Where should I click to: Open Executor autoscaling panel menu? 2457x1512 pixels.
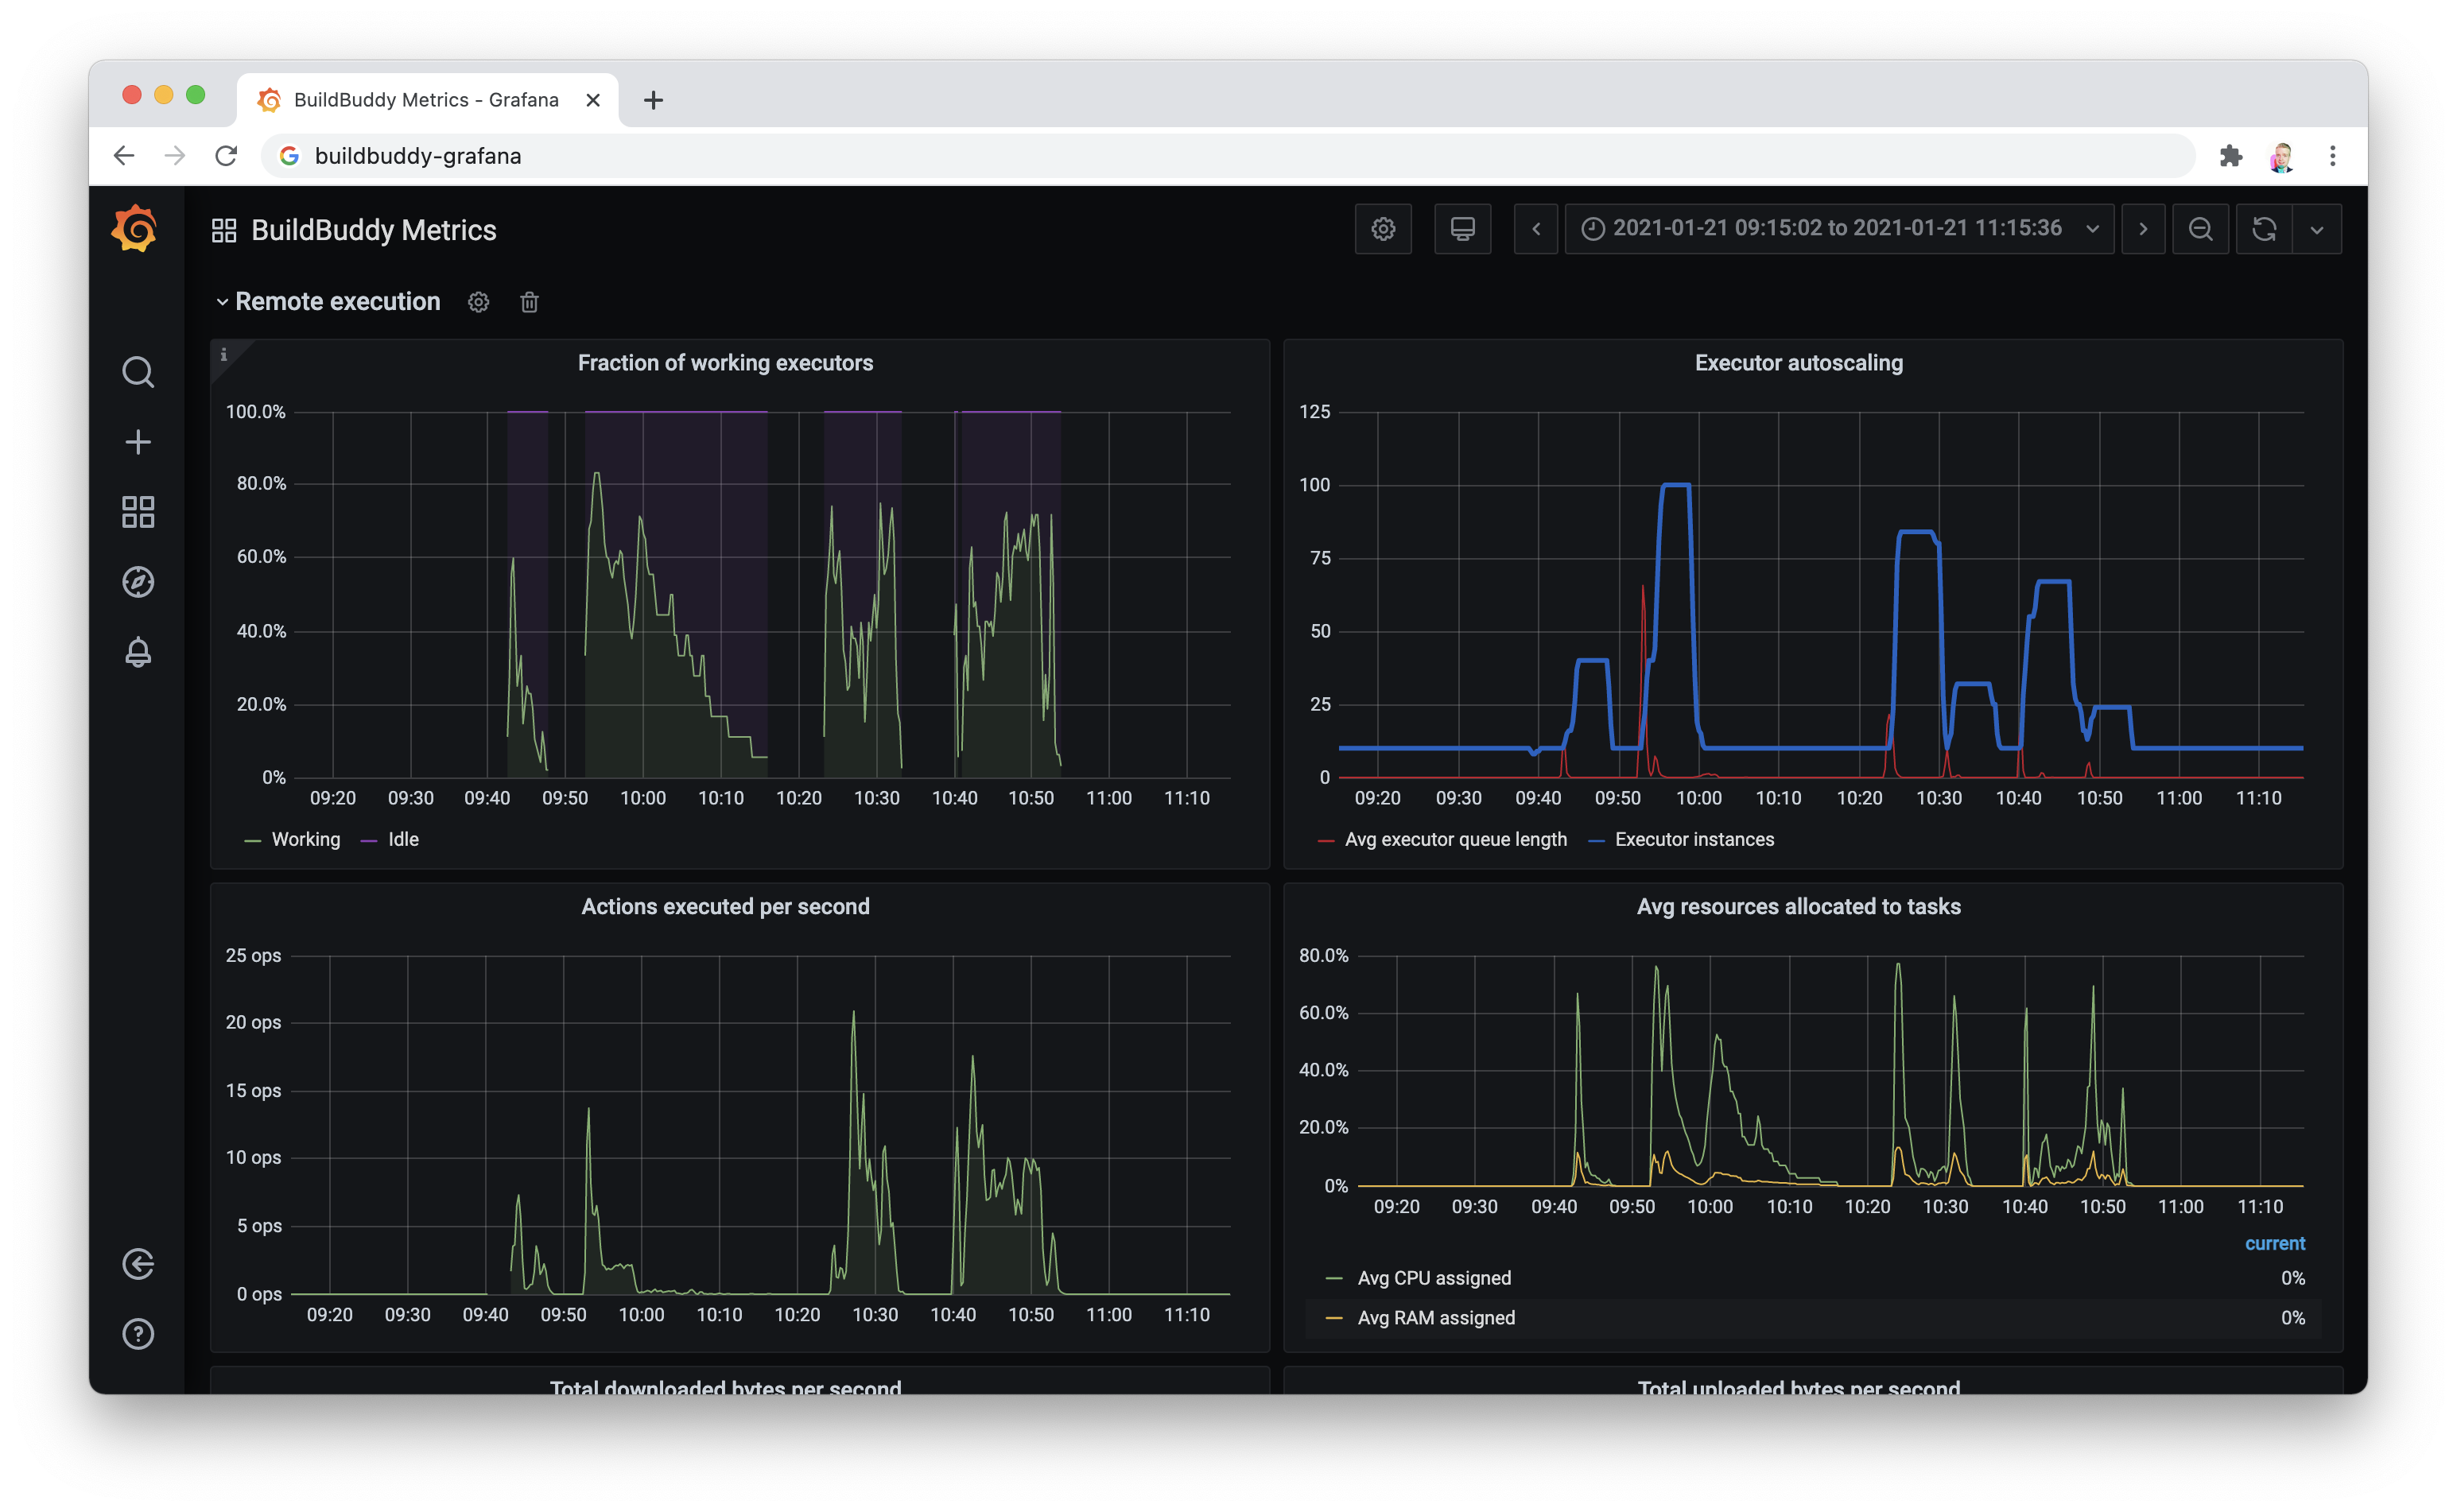click(x=1798, y=363)
